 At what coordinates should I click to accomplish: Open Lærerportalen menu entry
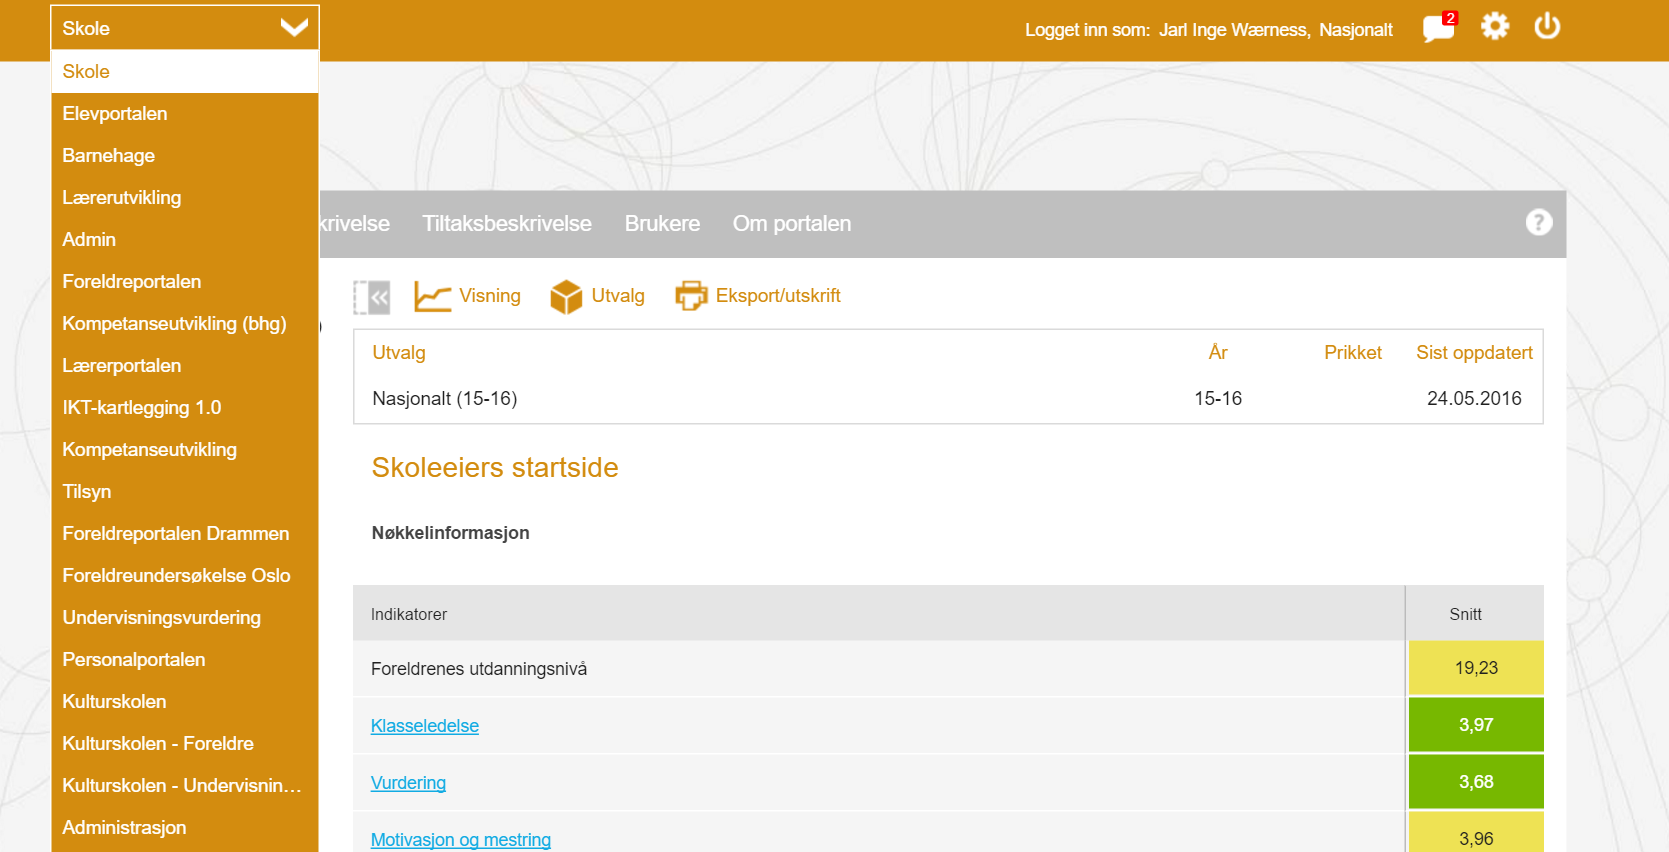tap(185, 365)
